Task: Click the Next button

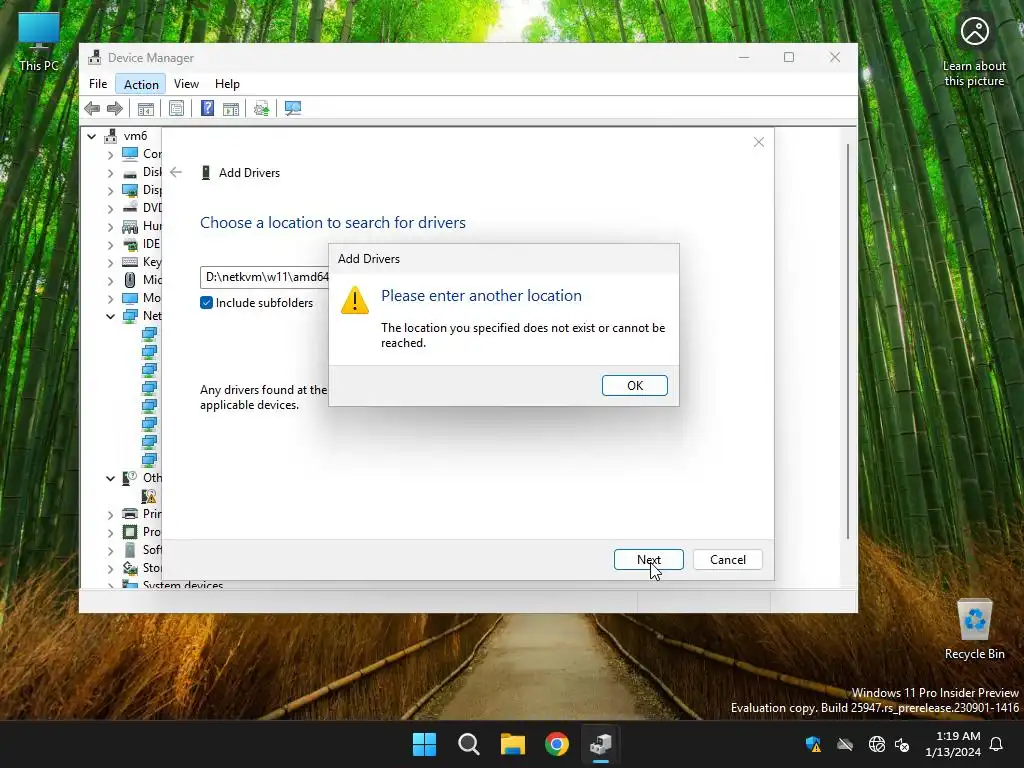Action: click(648, 560)
